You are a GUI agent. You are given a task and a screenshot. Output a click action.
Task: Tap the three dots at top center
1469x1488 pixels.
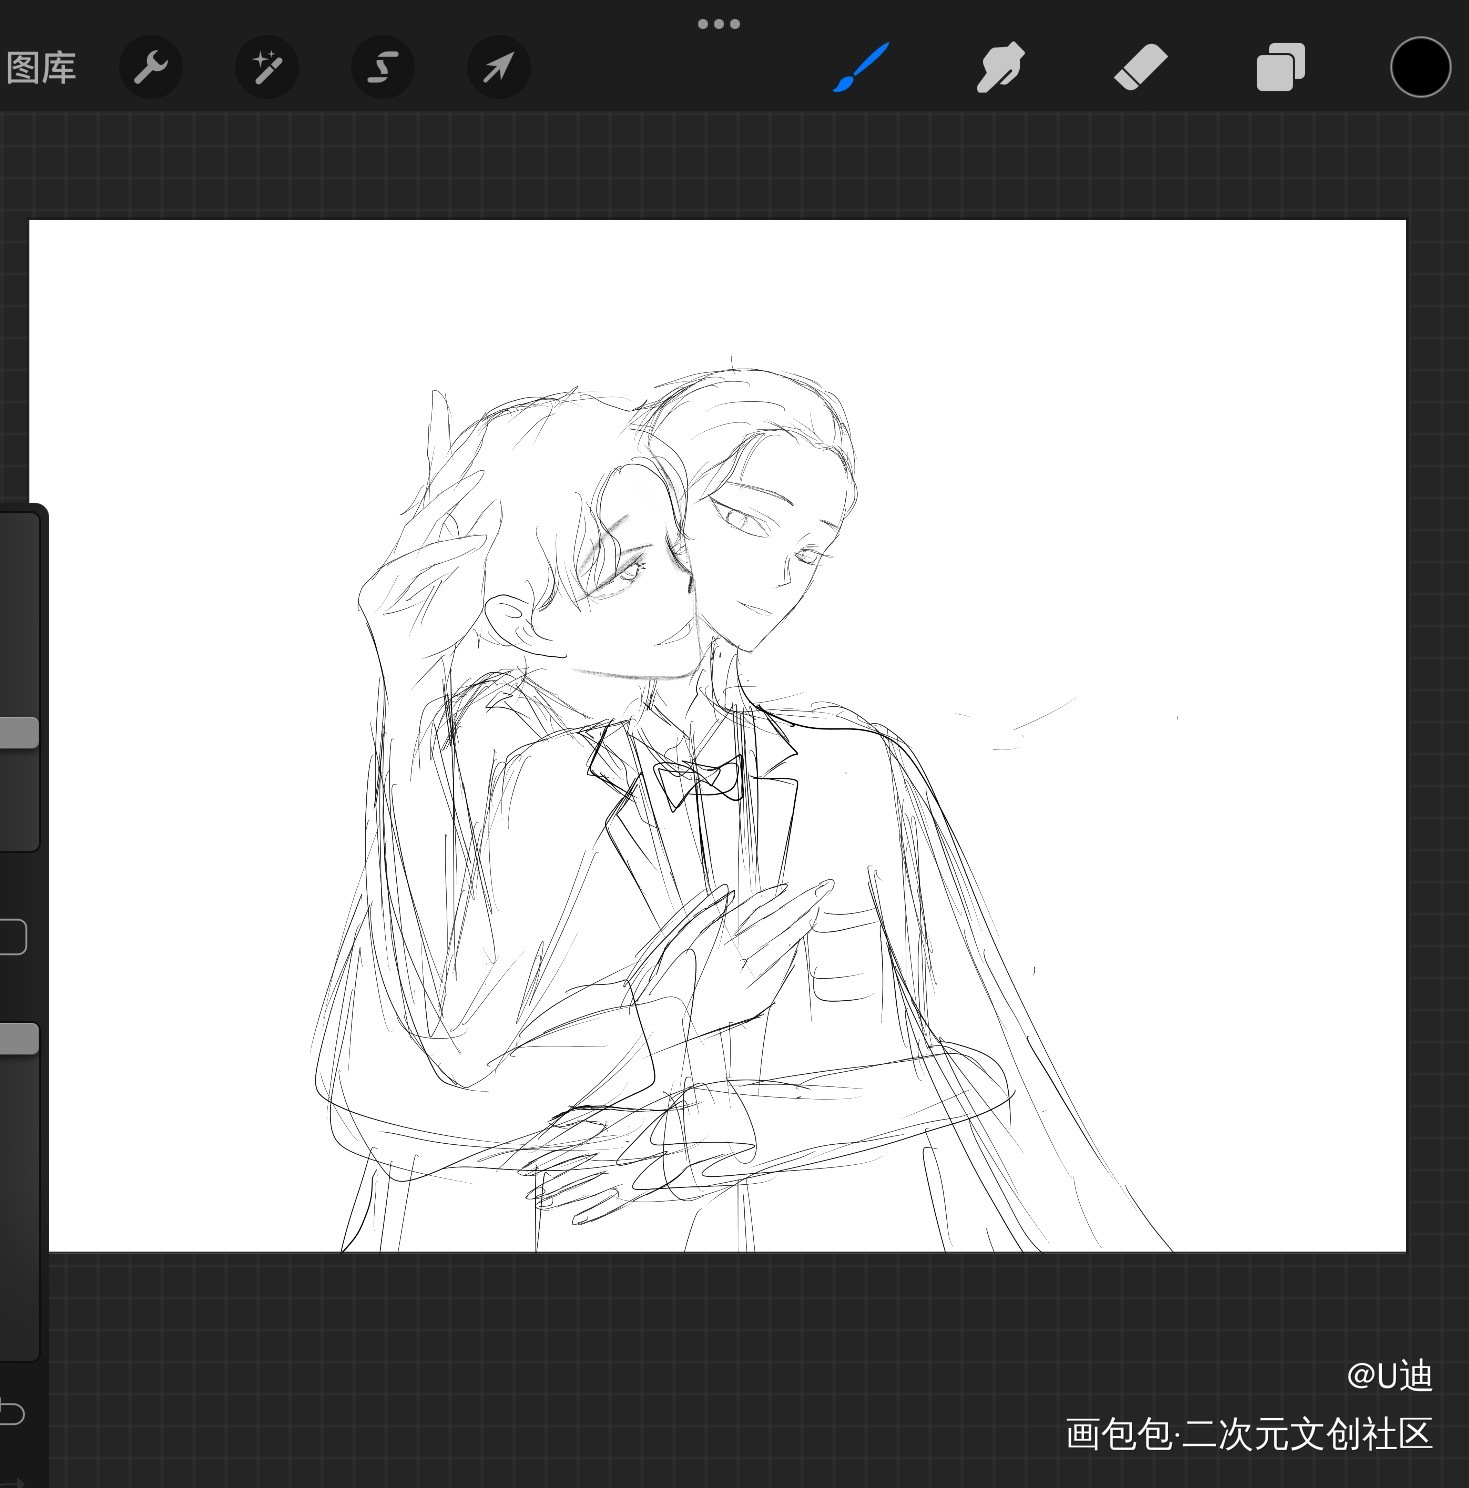coord(718,24)
